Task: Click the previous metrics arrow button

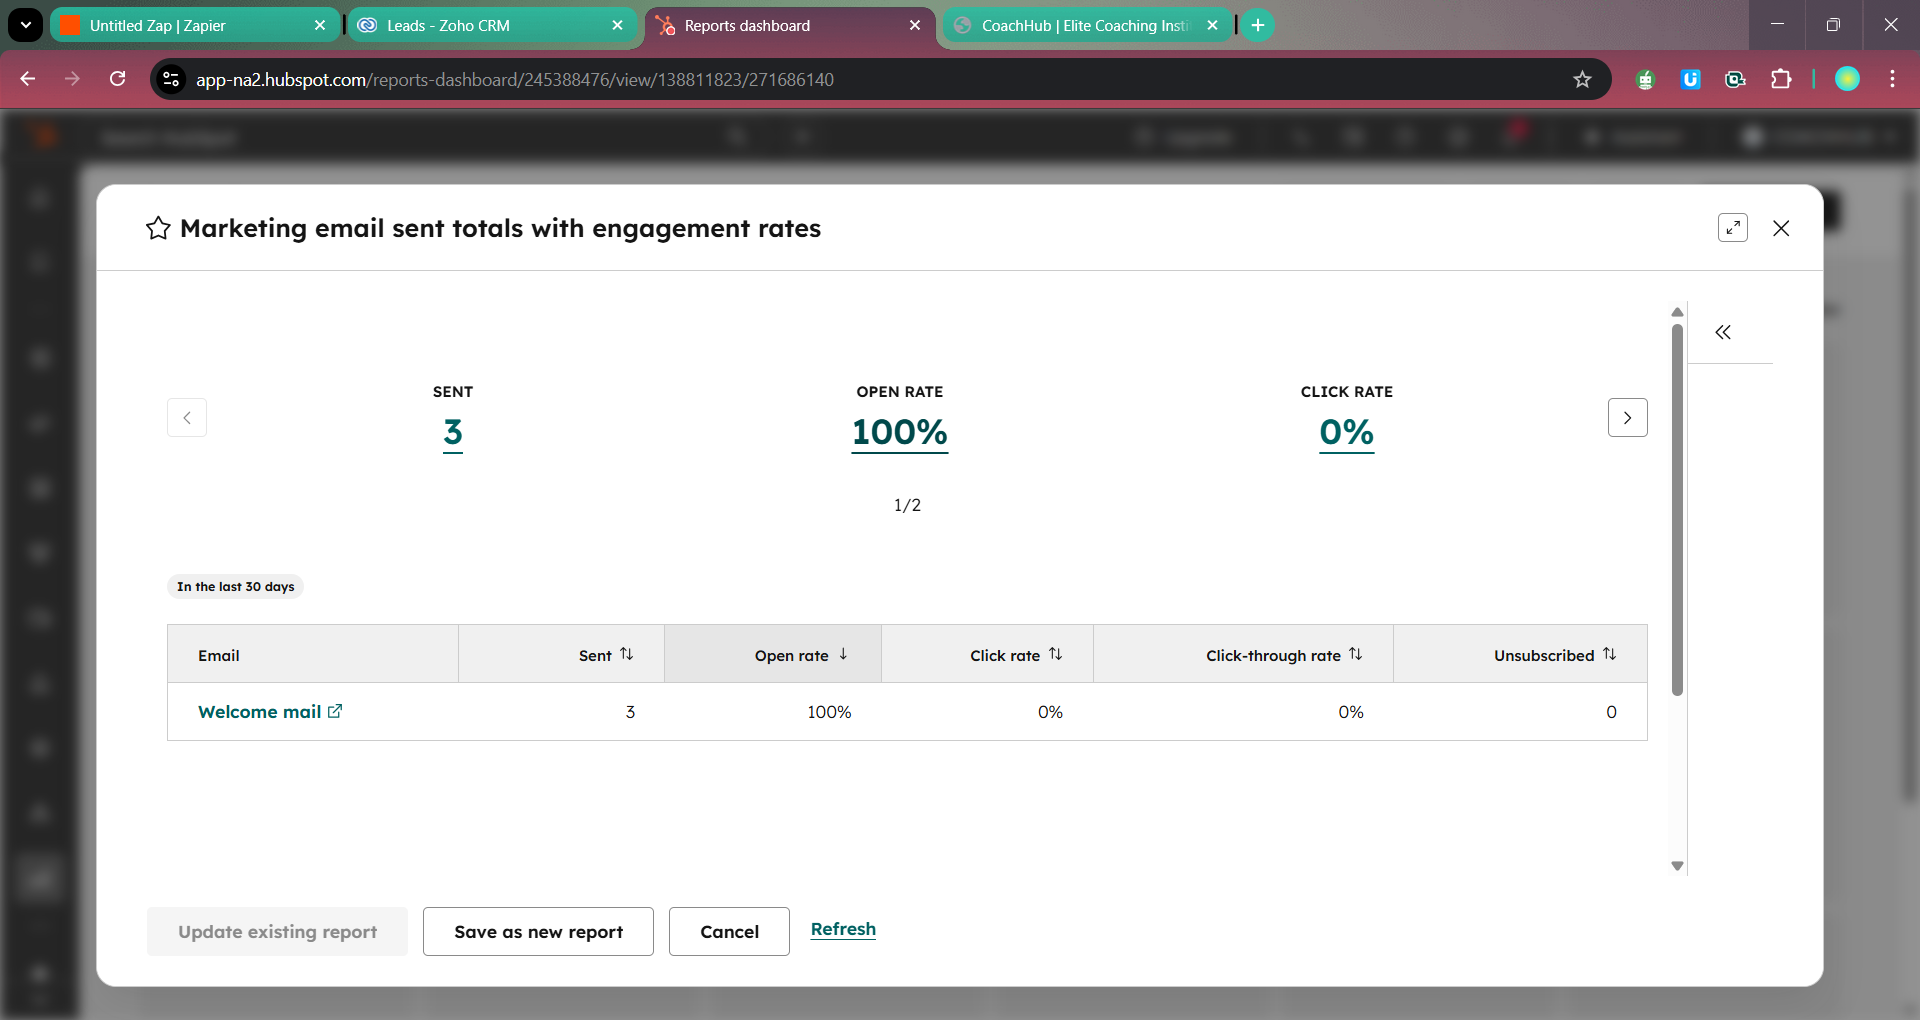Action: pyautogui.click(x=187, y=418)
